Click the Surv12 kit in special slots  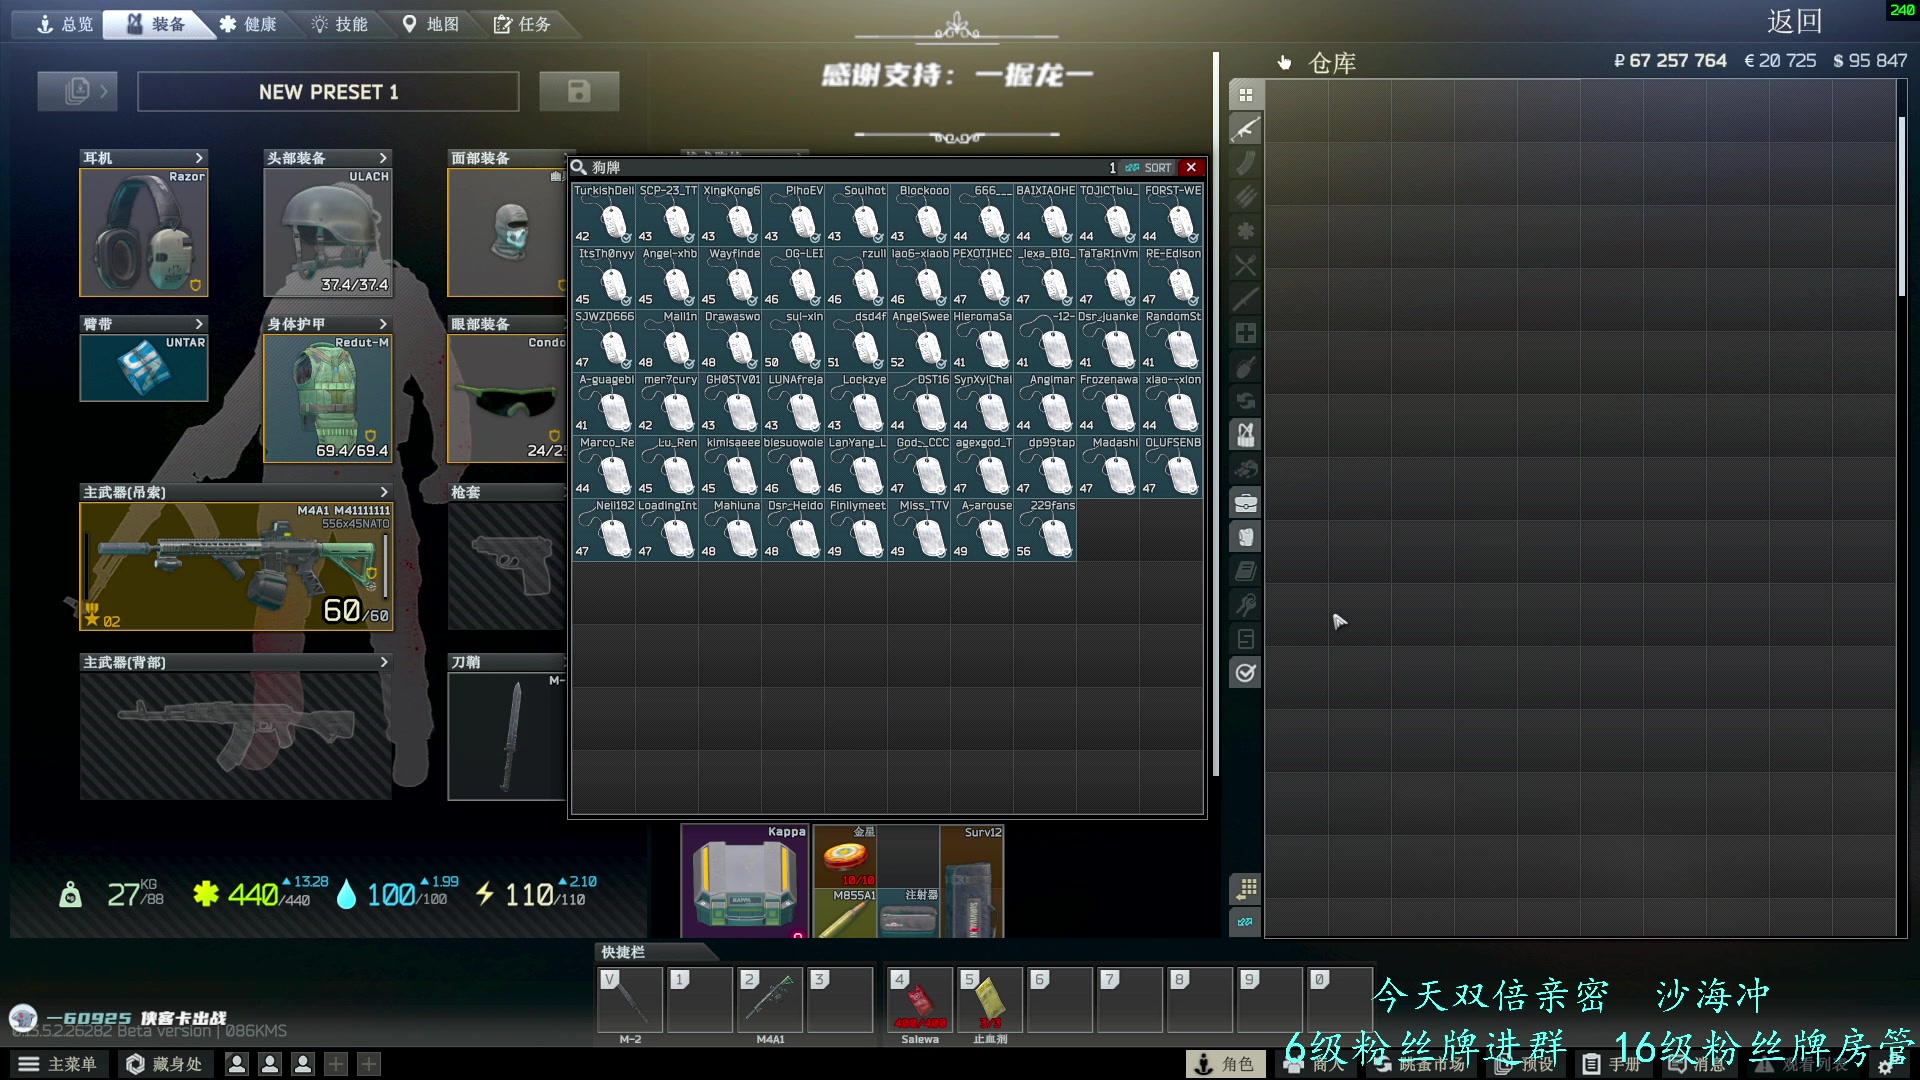pos(972,881)
